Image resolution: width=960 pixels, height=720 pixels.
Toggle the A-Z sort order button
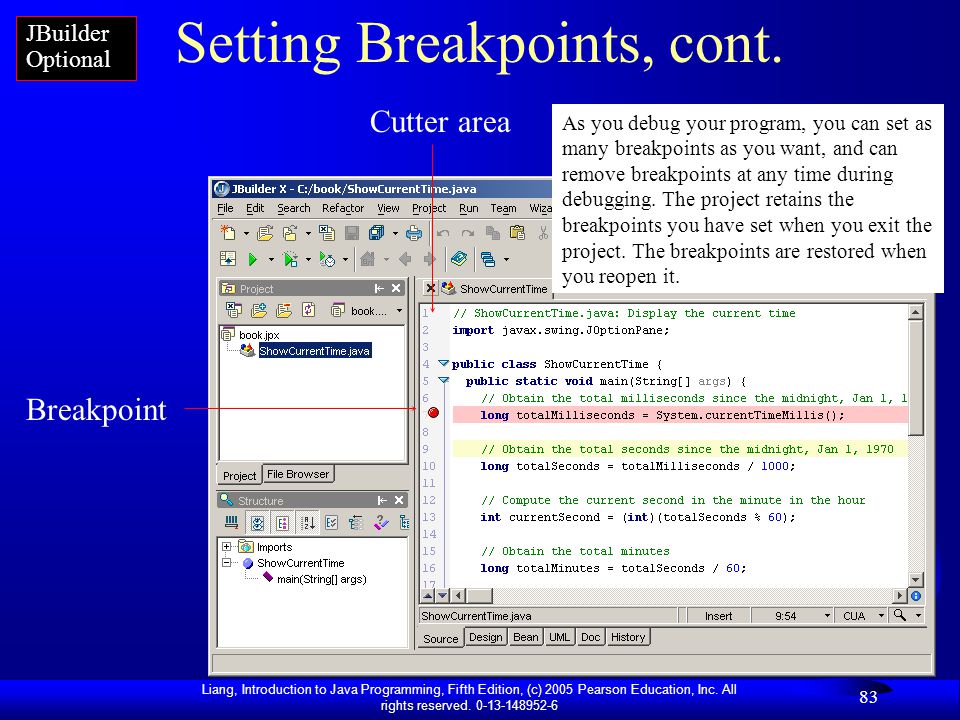[307, 523]
